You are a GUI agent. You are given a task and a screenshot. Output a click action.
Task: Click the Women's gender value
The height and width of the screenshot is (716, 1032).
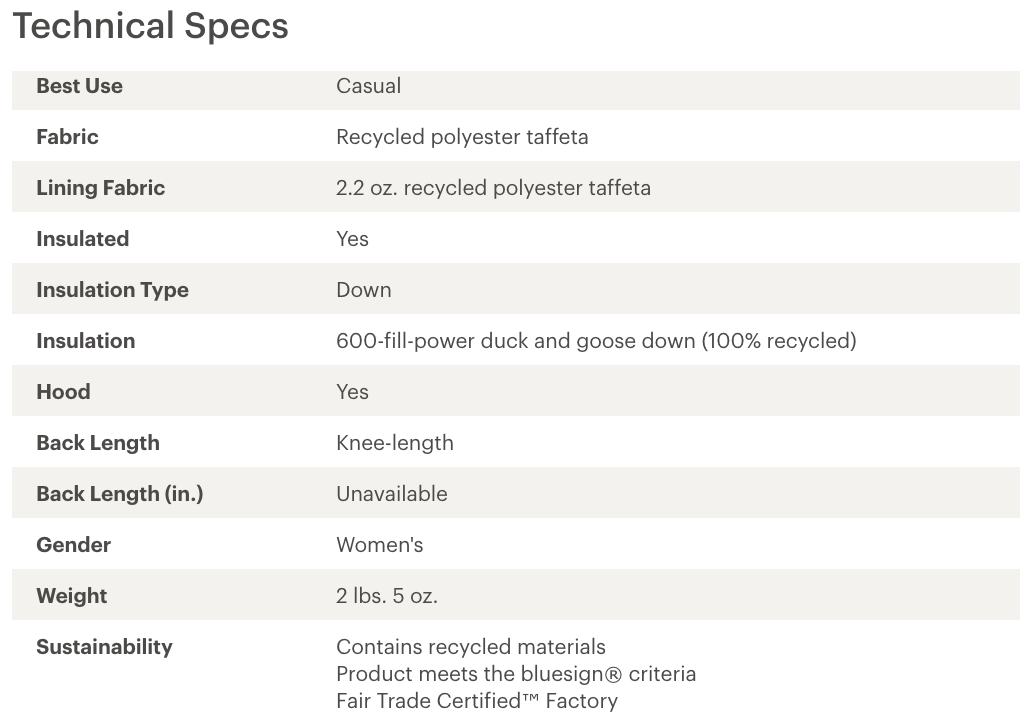pos(379,545)
